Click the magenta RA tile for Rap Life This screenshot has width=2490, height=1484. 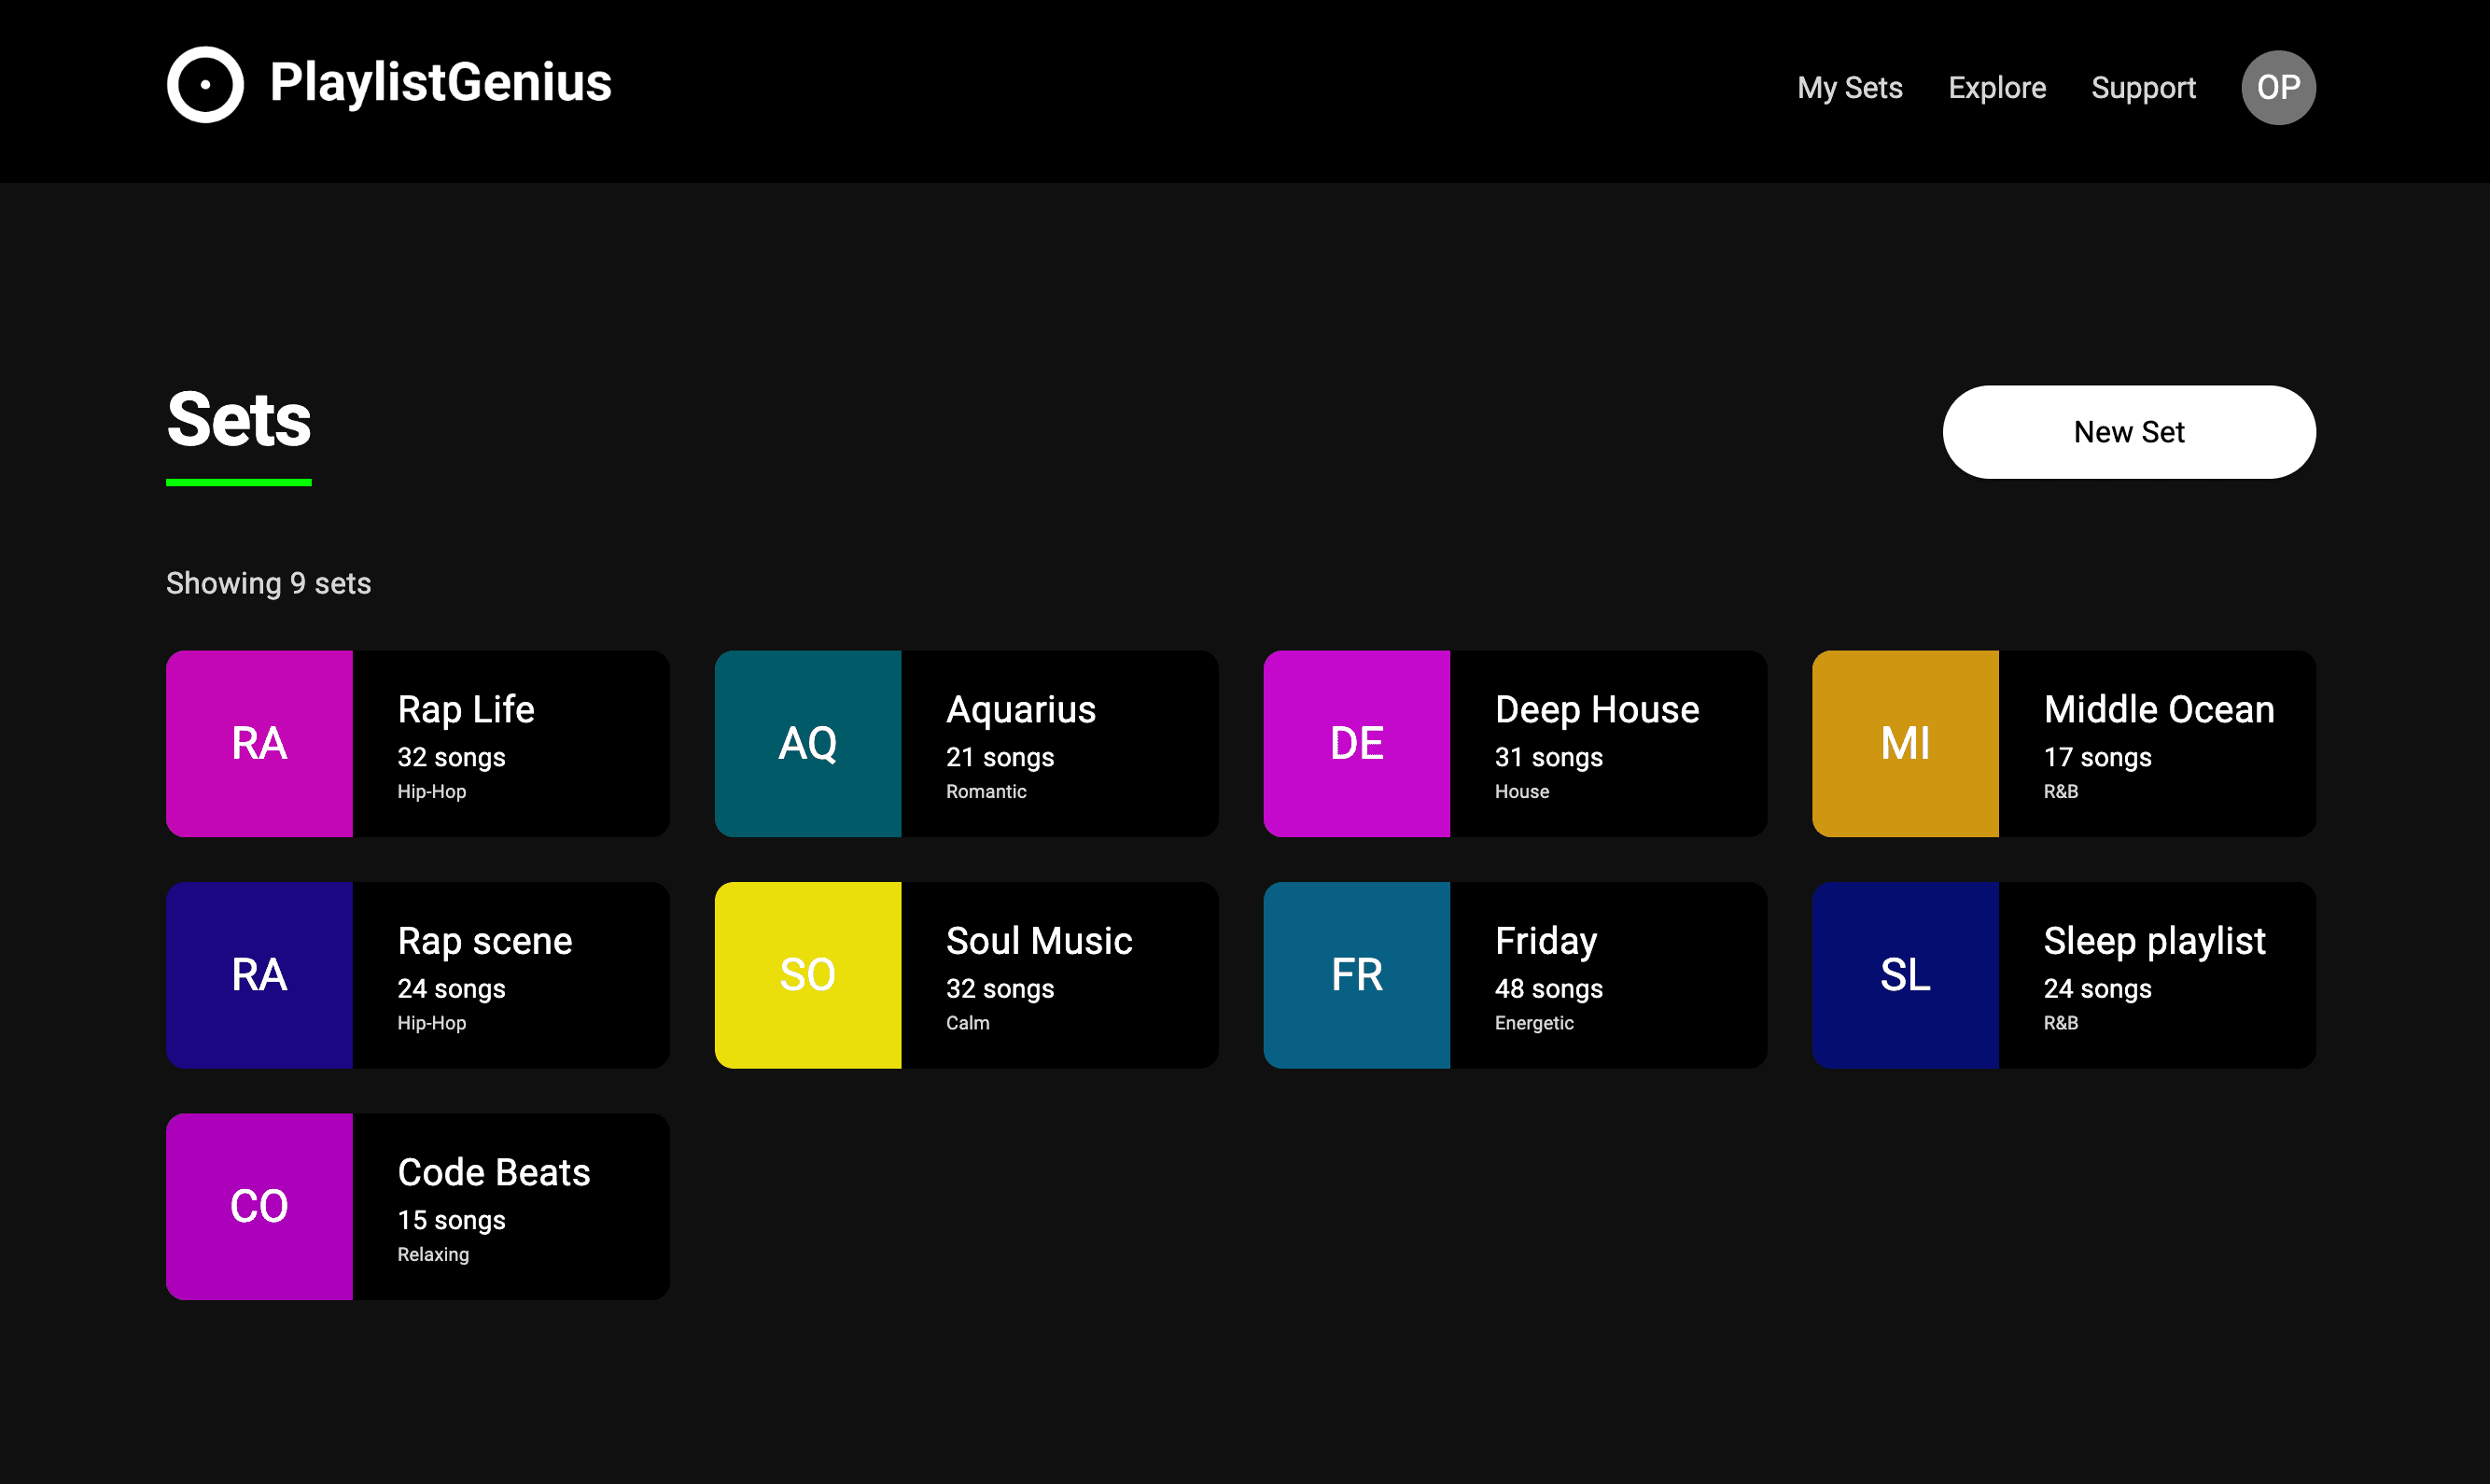259,743
